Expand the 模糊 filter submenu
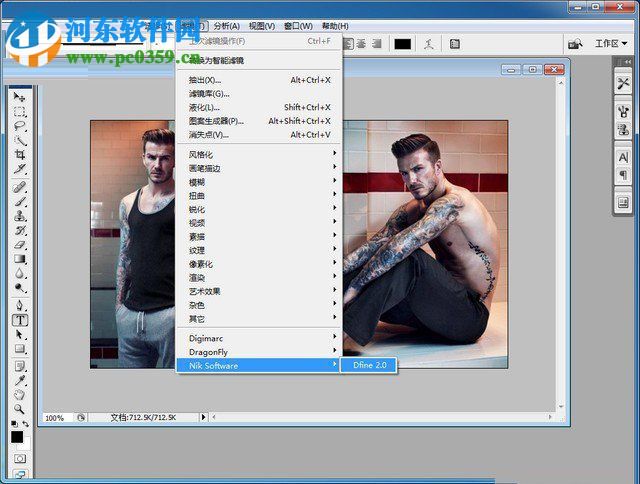 tap(259, 182)
